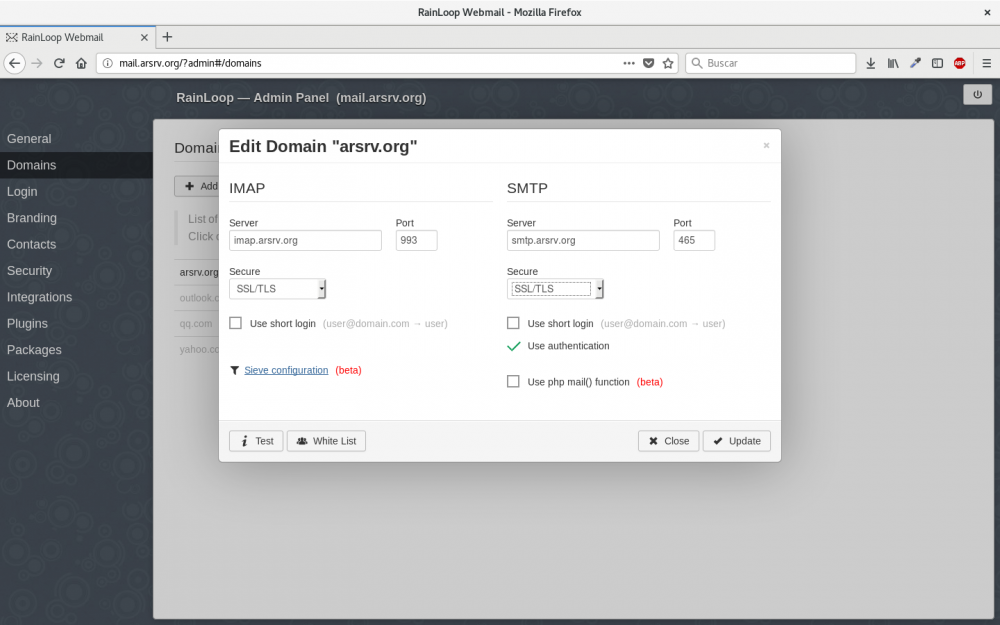Open the Firefox hamburger menu
Viewport: 1000px width, 625px height.
[x=987, y=63]
